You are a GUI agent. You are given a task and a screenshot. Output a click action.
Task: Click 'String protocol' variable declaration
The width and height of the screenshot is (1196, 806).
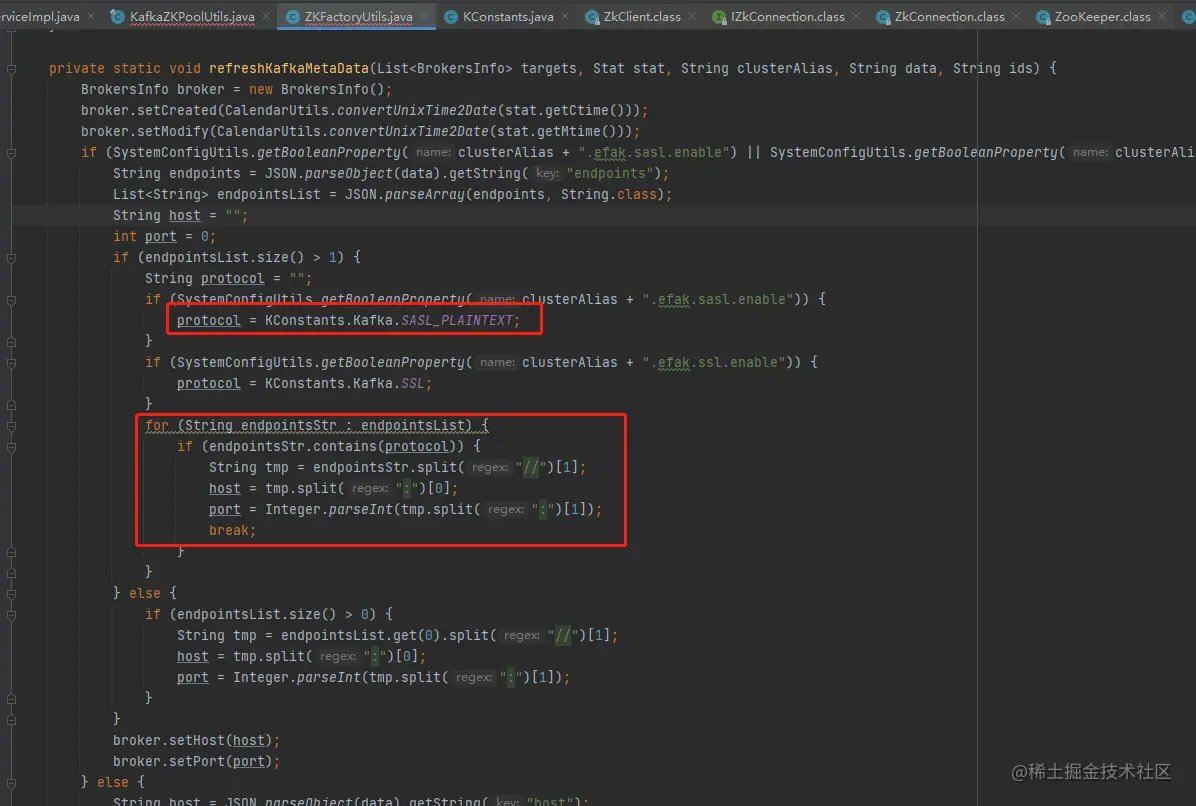click(x=204, y=278)
